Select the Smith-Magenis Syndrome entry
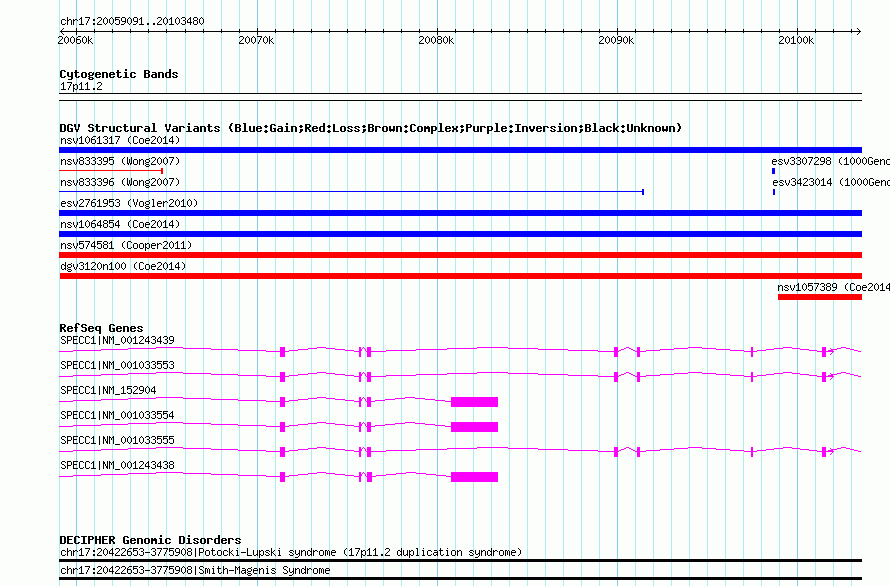 coord(195,570)
